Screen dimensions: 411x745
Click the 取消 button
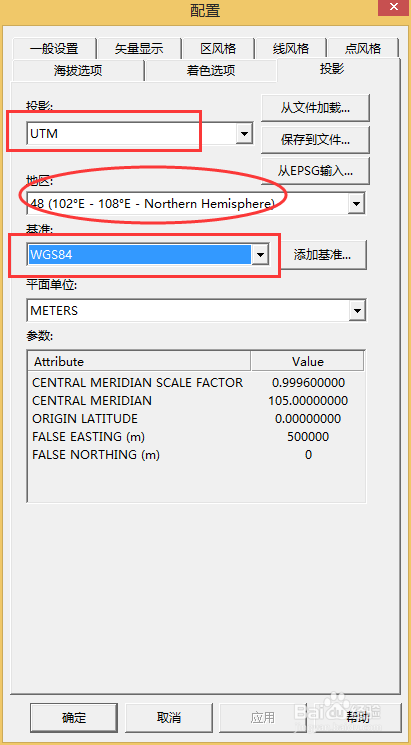pos(169,717)
